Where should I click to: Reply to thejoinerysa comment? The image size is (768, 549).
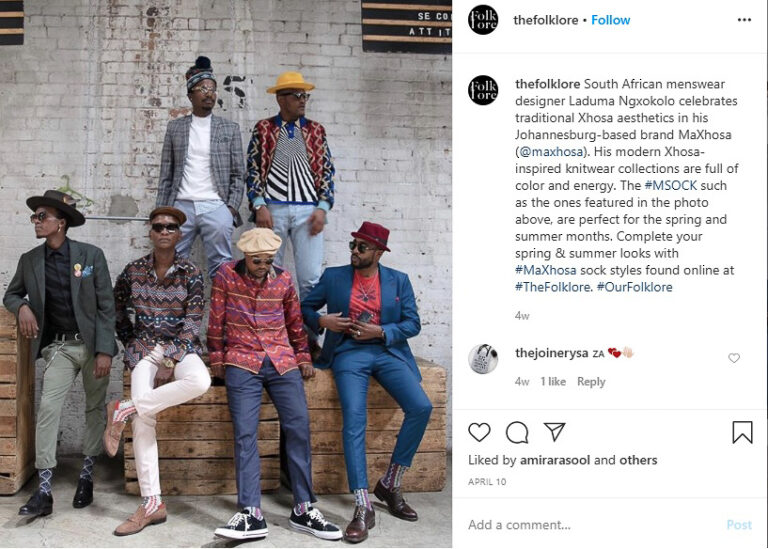(591, 382)
